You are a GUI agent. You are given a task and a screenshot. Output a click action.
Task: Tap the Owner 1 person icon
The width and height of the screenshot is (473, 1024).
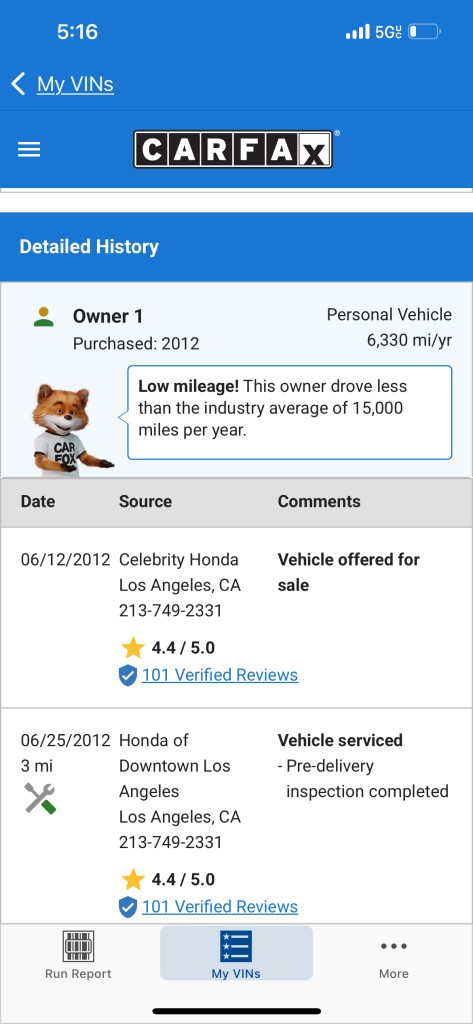[x=44, y=317]
